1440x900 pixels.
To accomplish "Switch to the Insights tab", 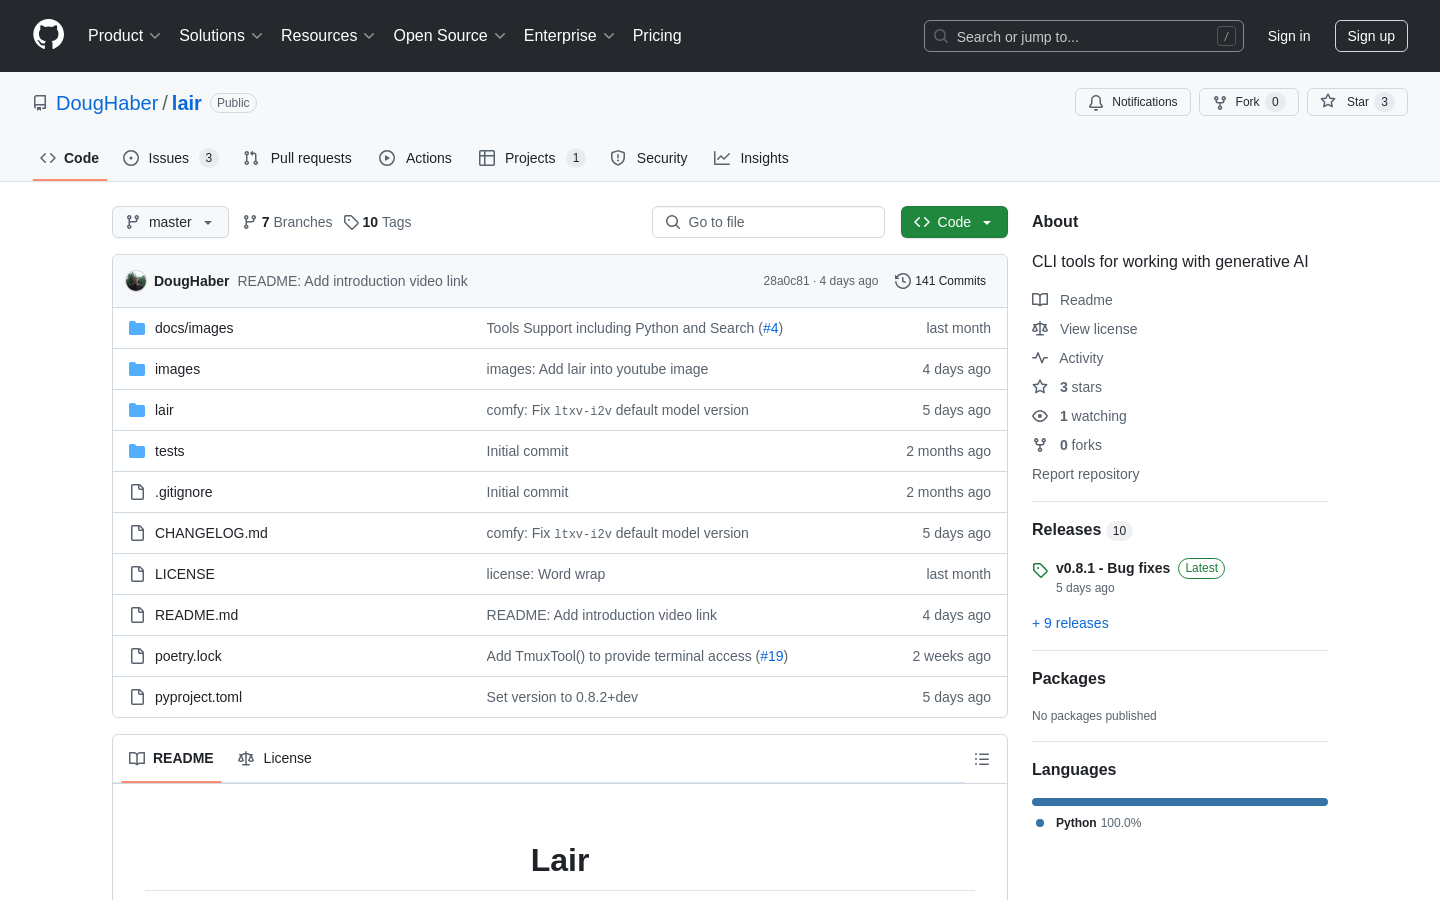I will [x=751, y=158].
